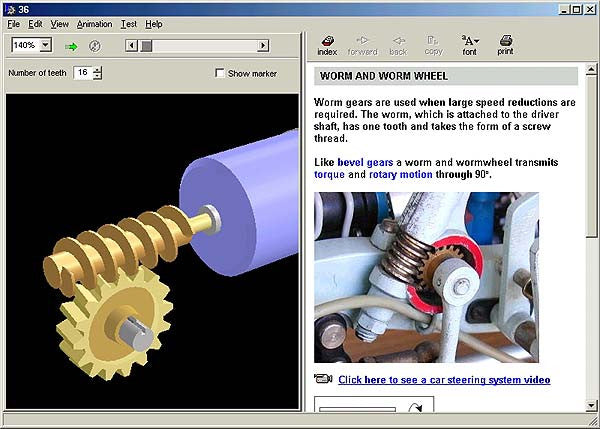Click the worm gear photo thumbnail
This screenshot has height=429, width=600.
coord(426,277)
